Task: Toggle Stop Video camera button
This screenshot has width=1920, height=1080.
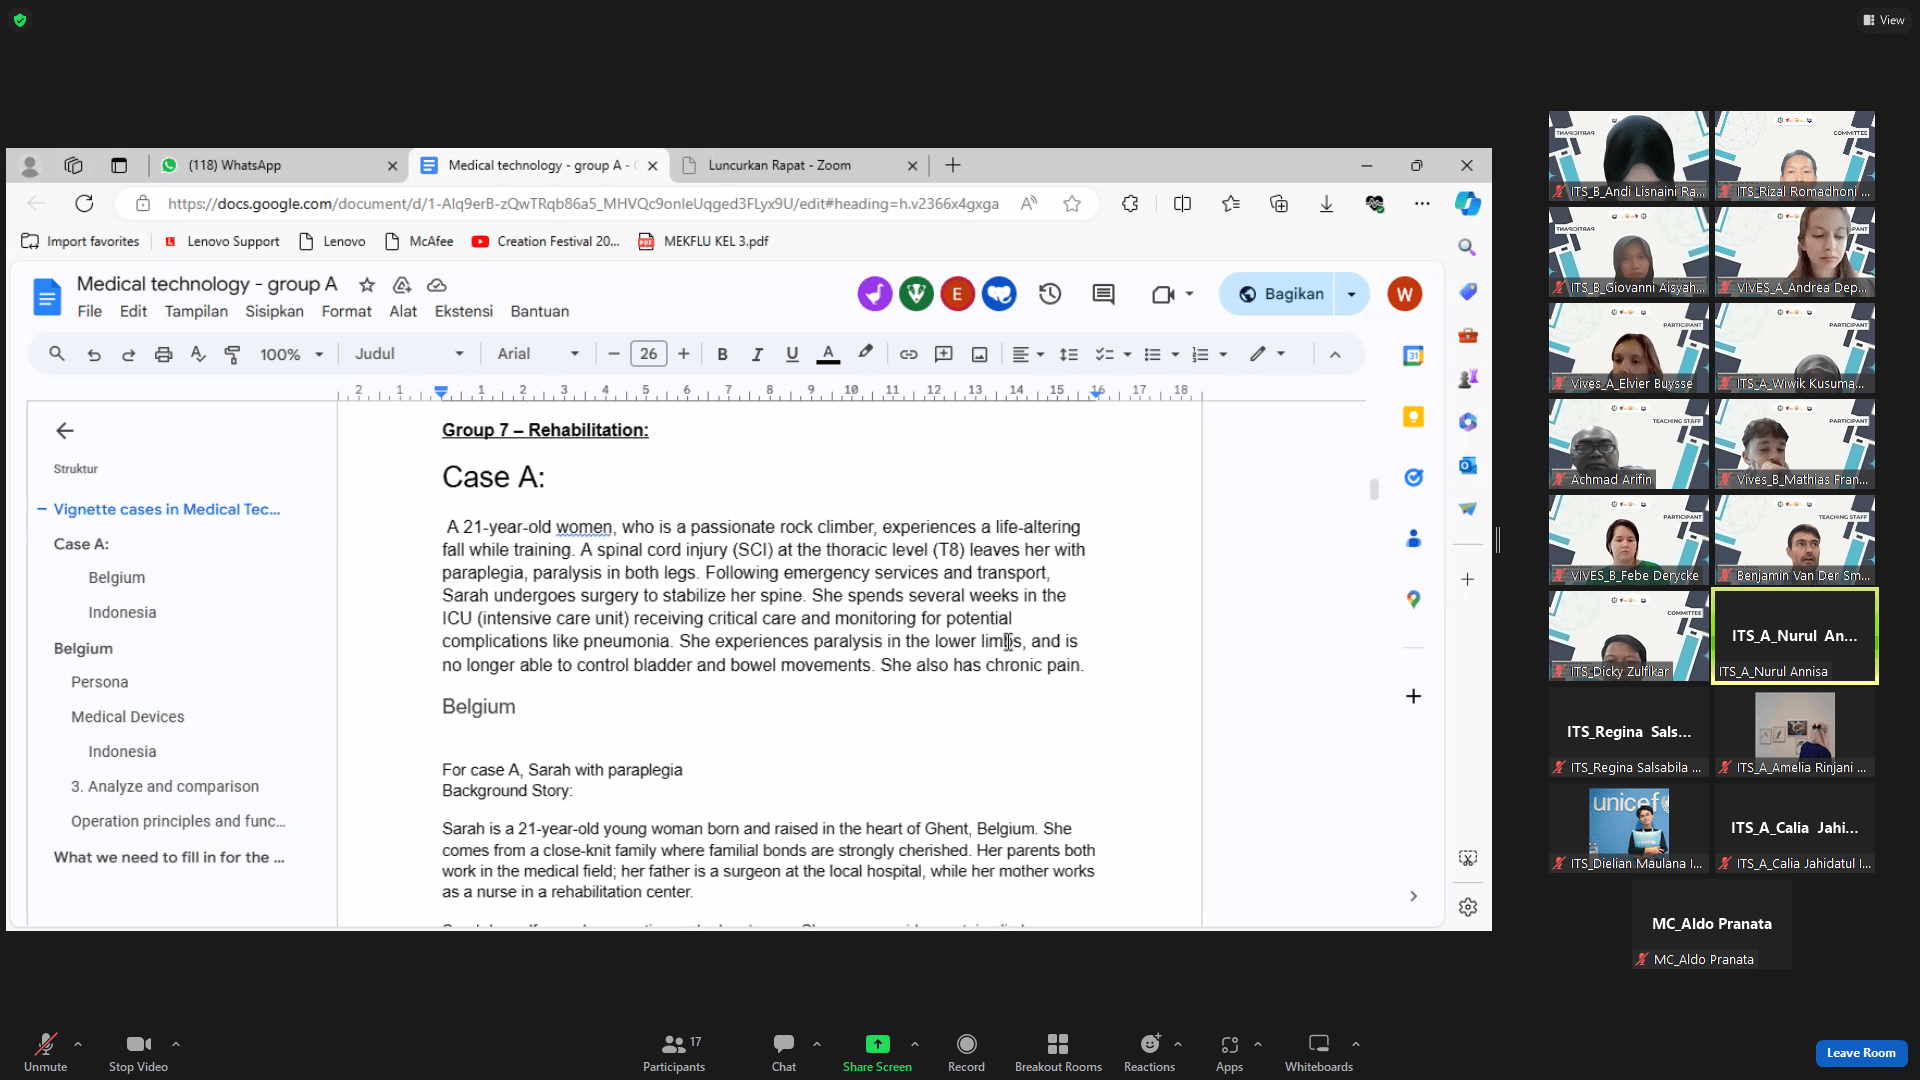Action: point(138,1044)
